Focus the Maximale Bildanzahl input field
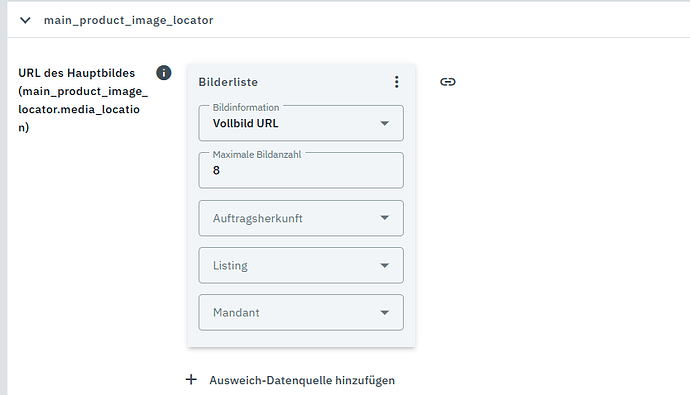This screenshot has width=690, height=395. [x=301, y=170]
